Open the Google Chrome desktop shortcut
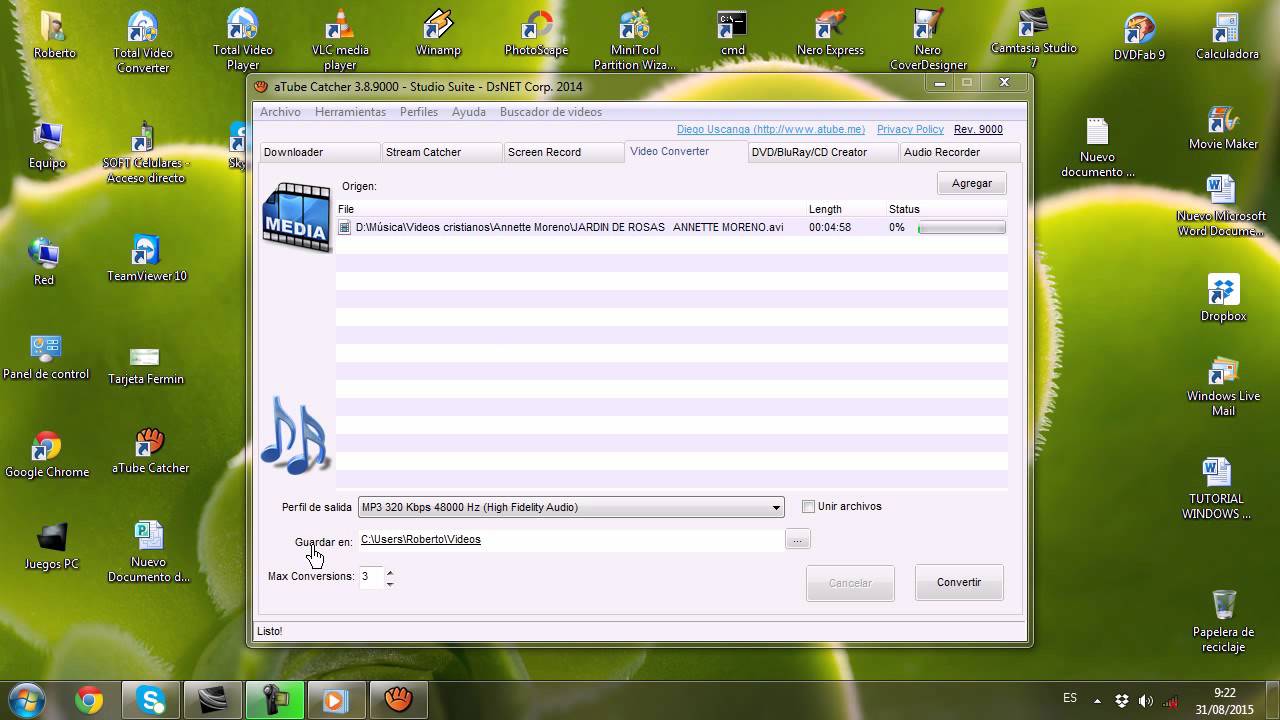This screenshot has height=720, width=1280. 47,454
